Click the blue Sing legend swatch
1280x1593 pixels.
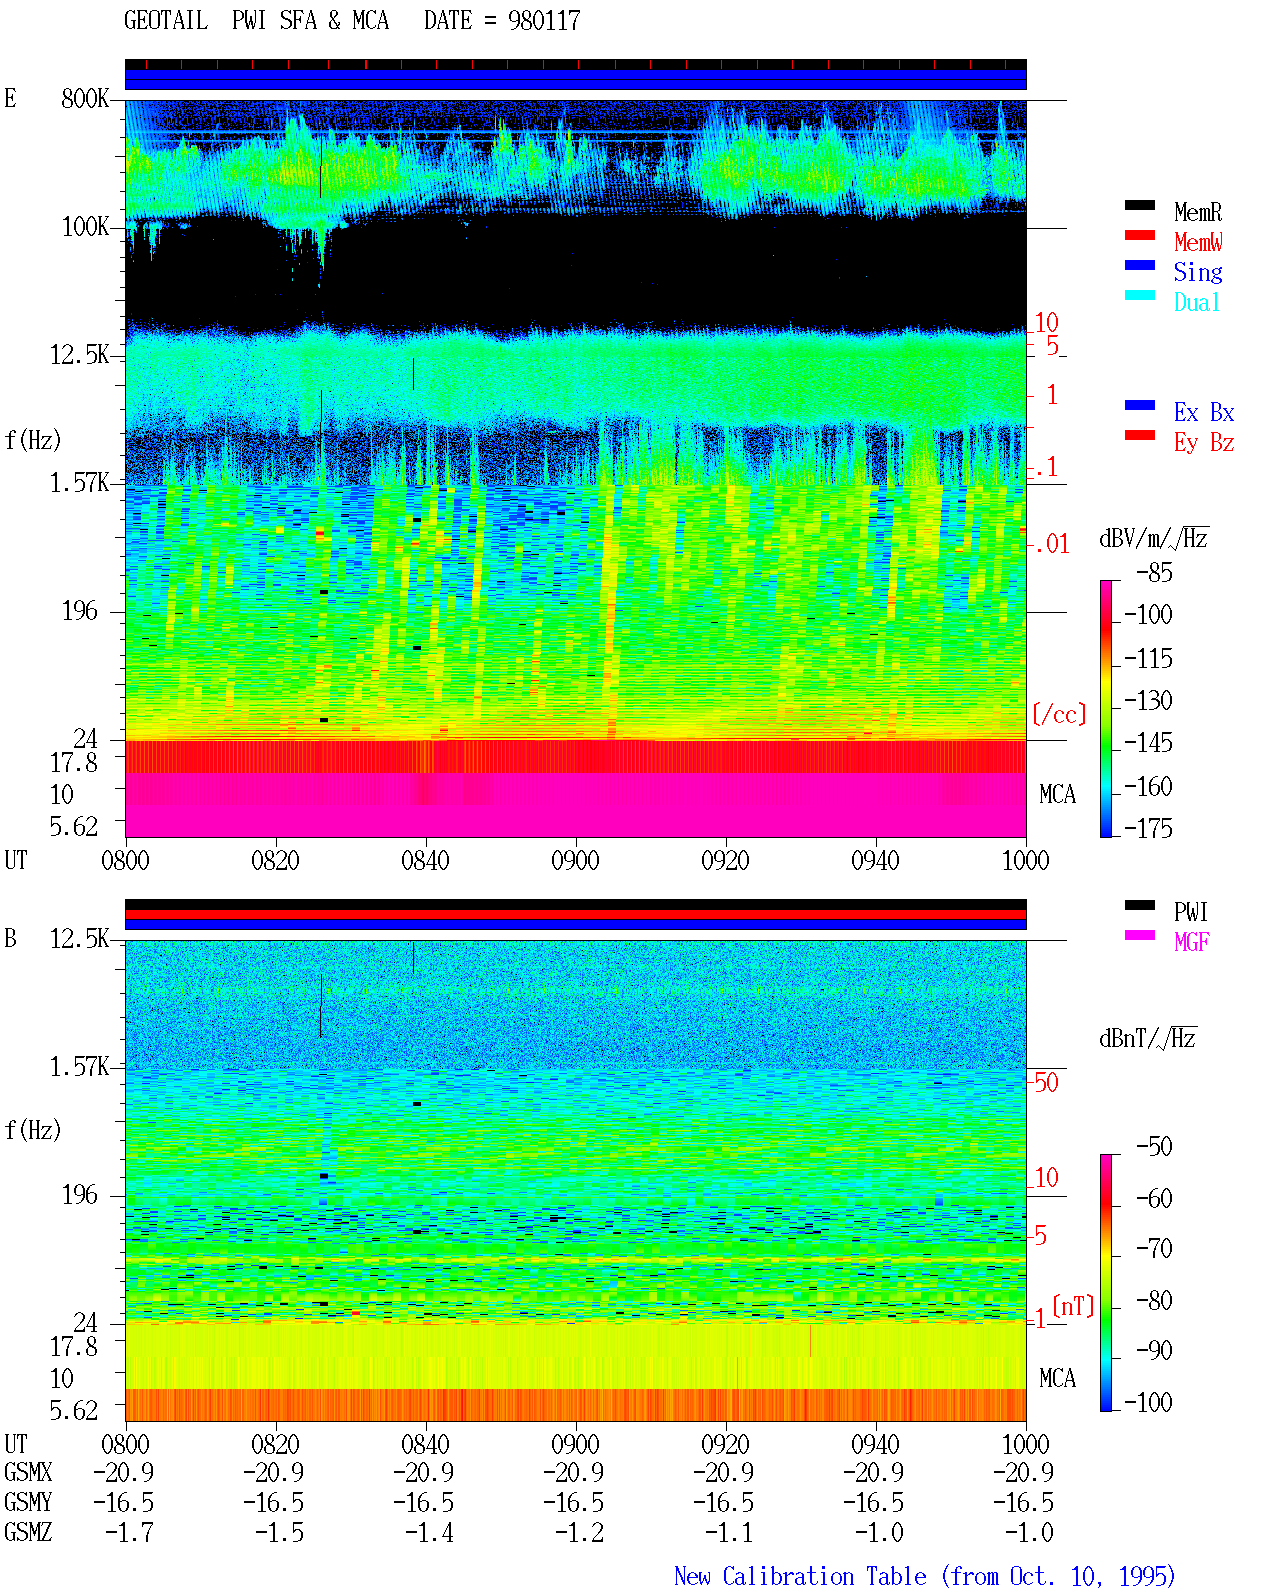[1139, 266]
